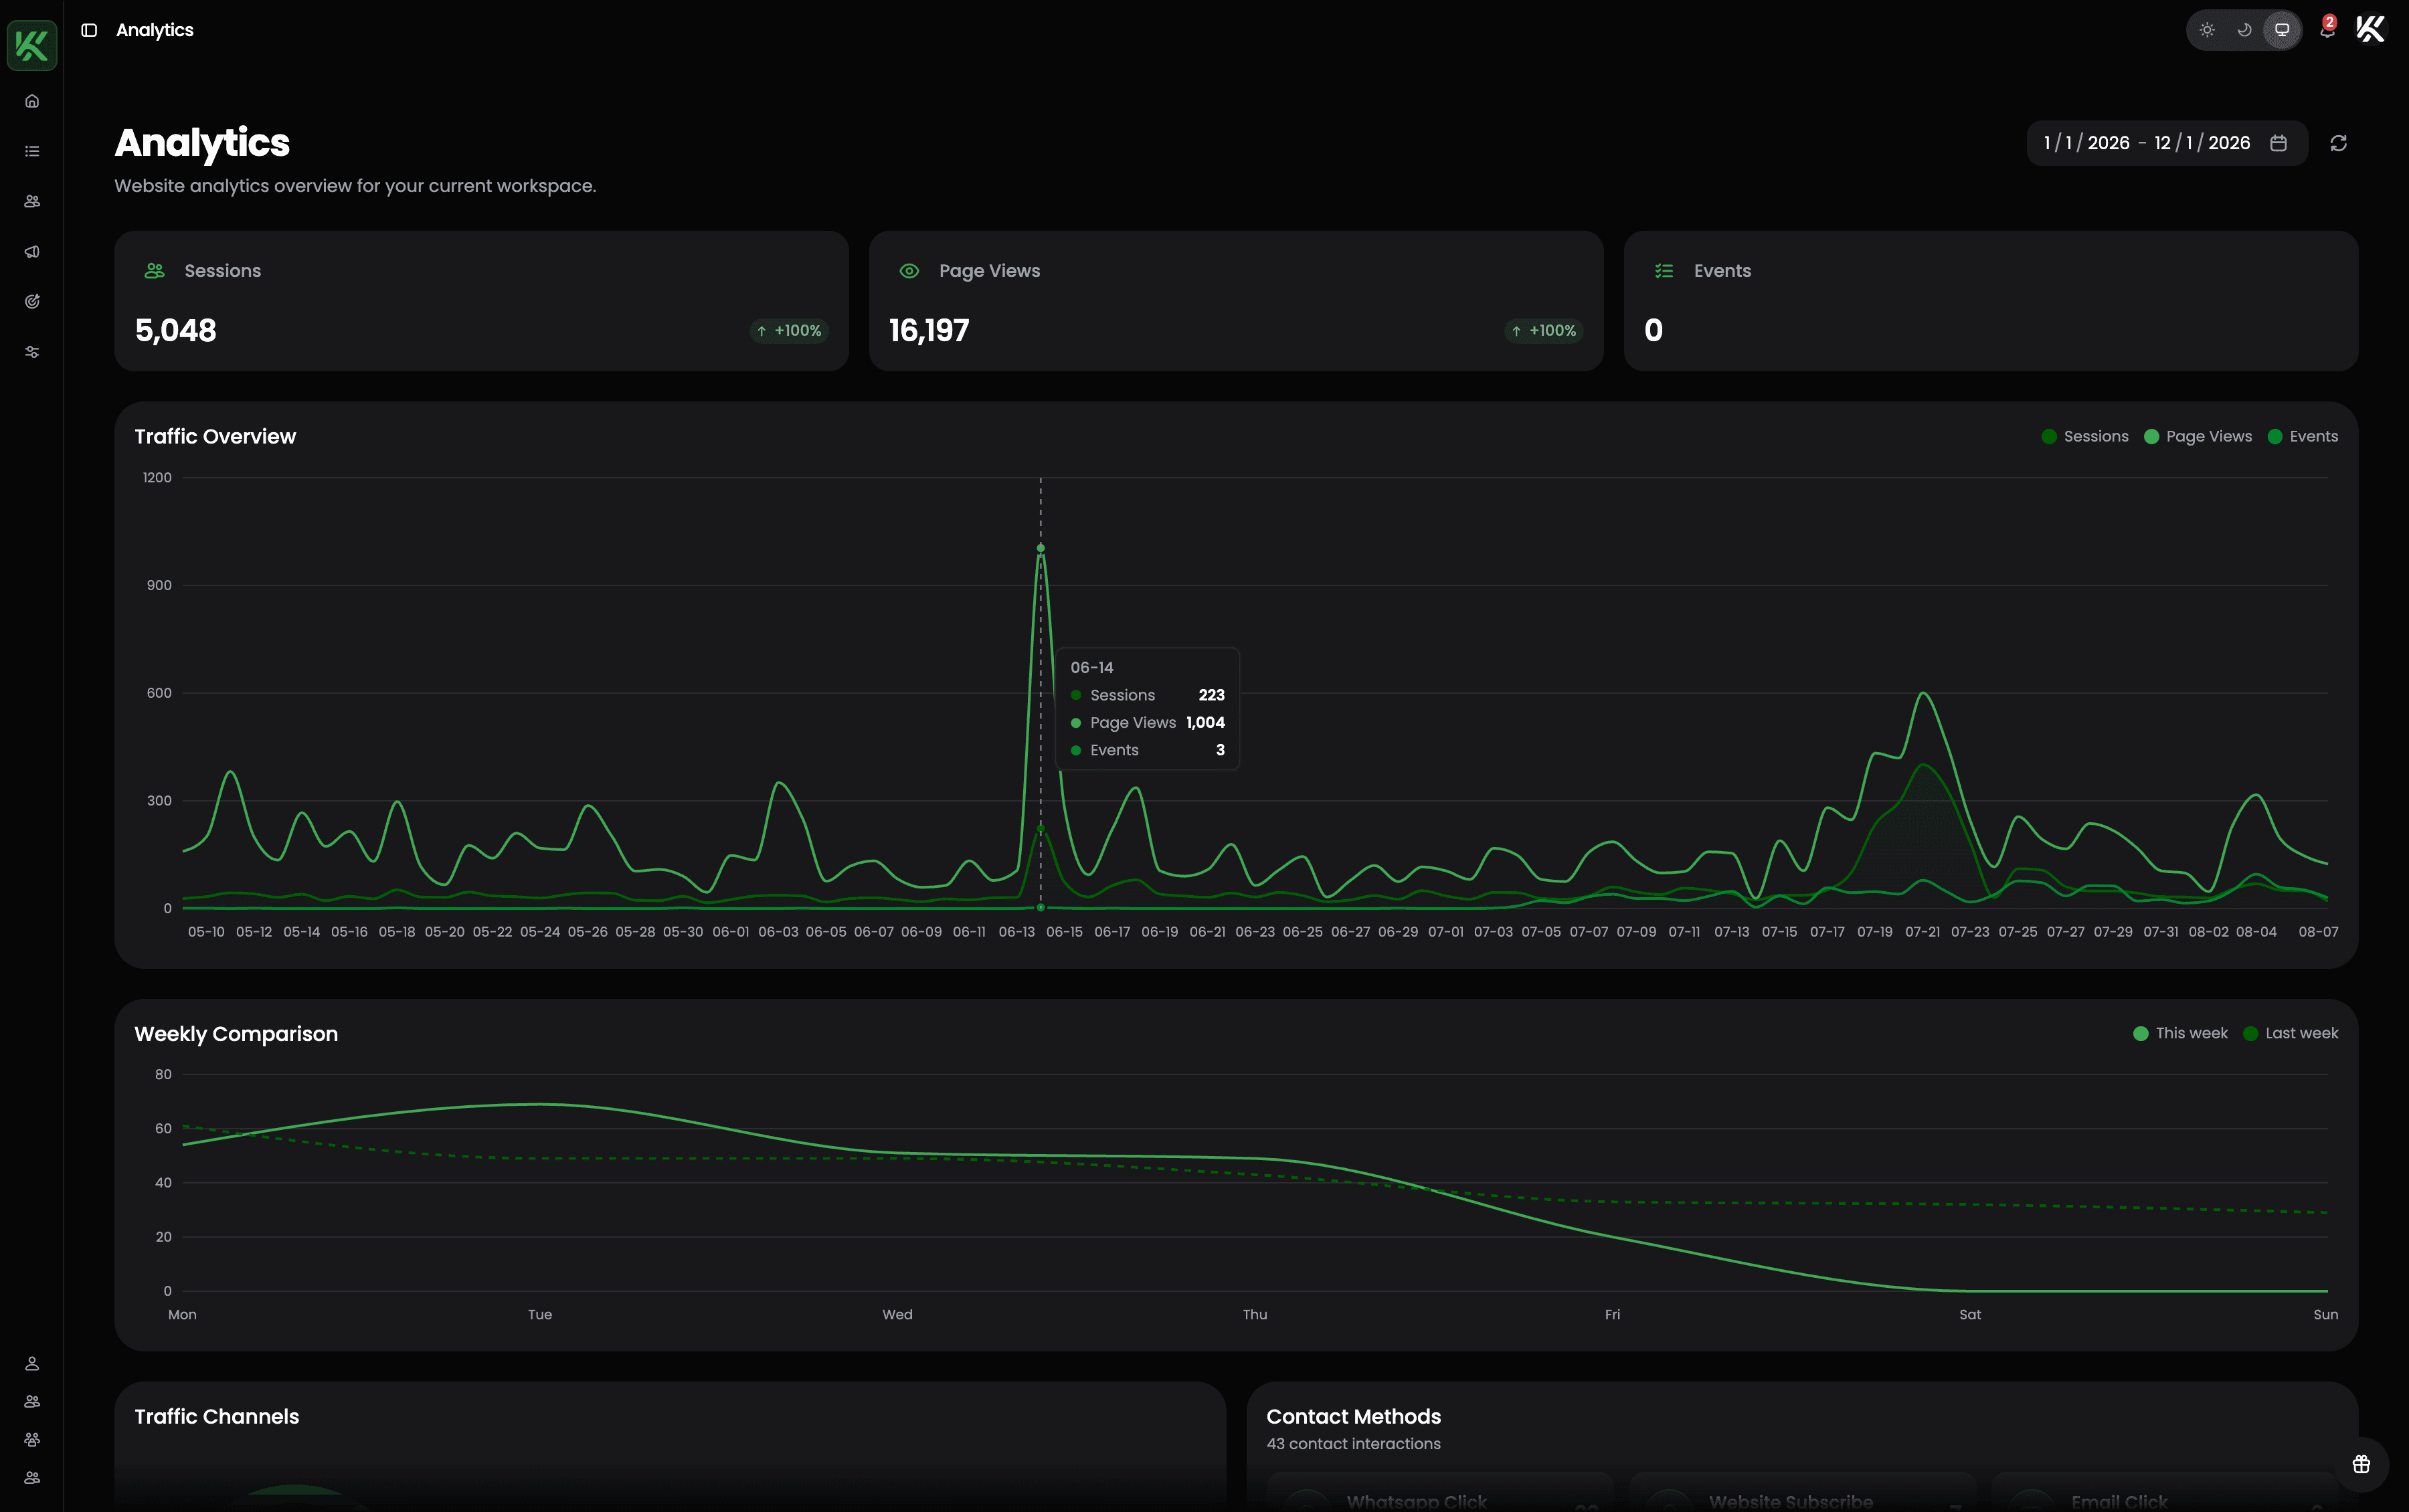Click Events value 3 in the tooltip
This screenshot has width=2409, height=1512.
1220,750
